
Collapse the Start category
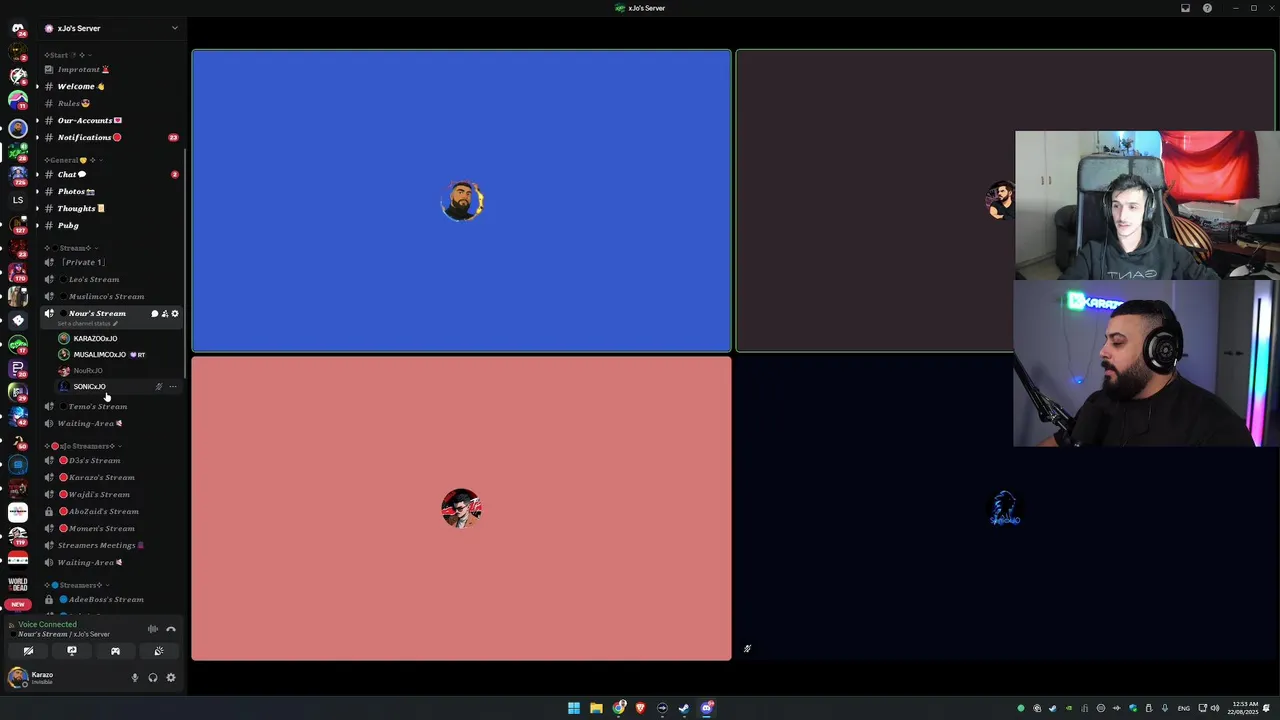pyautogui.click(x=68, y=55)
